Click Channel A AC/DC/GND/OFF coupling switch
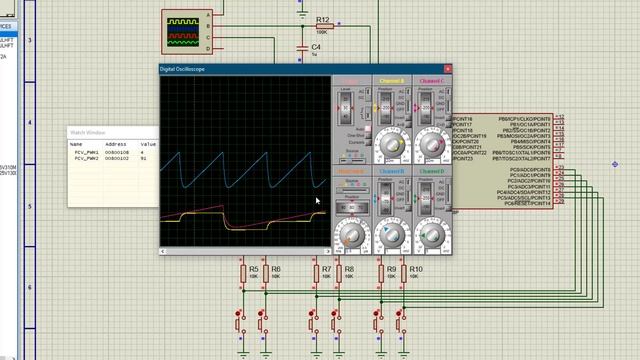640x360 pixels. 408,100
